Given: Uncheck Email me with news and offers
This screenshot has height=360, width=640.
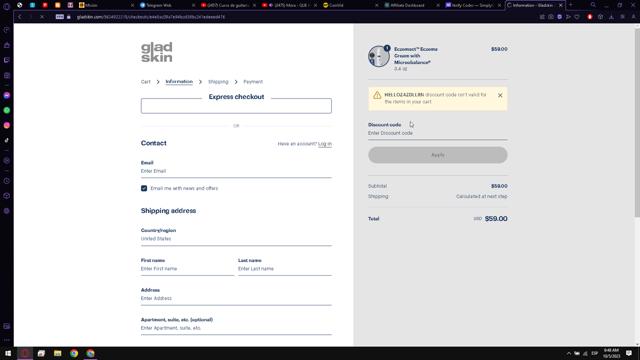Looking at the screenshot, I should coord(144,188).
